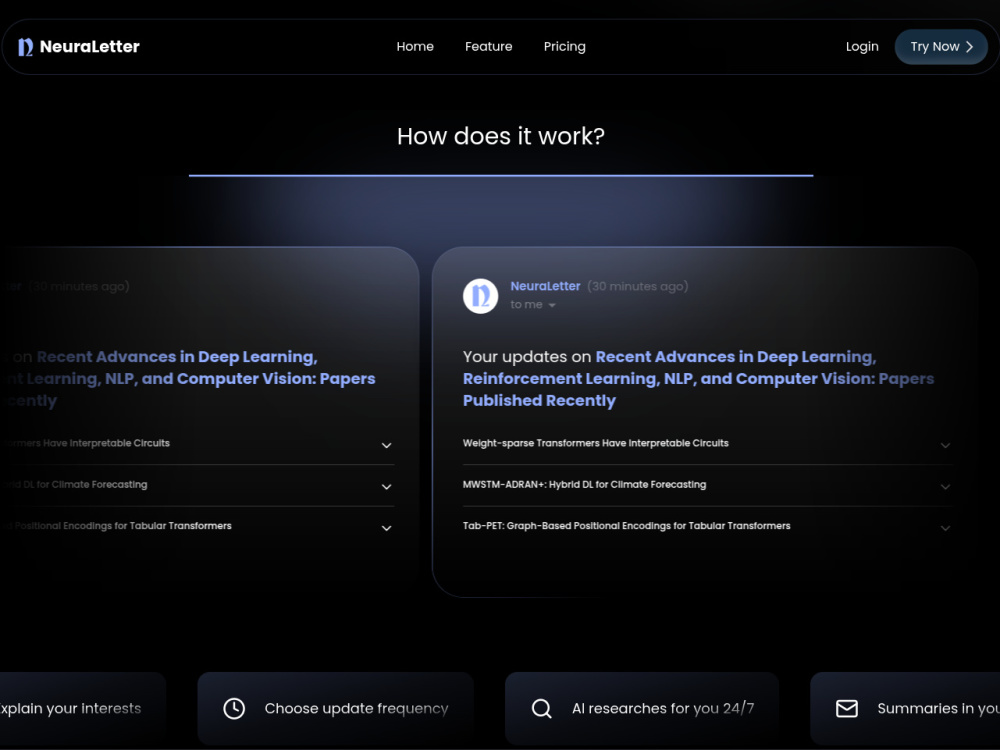
Task: Select the 'Summaries in your' step card
Action: pos(905,709)
